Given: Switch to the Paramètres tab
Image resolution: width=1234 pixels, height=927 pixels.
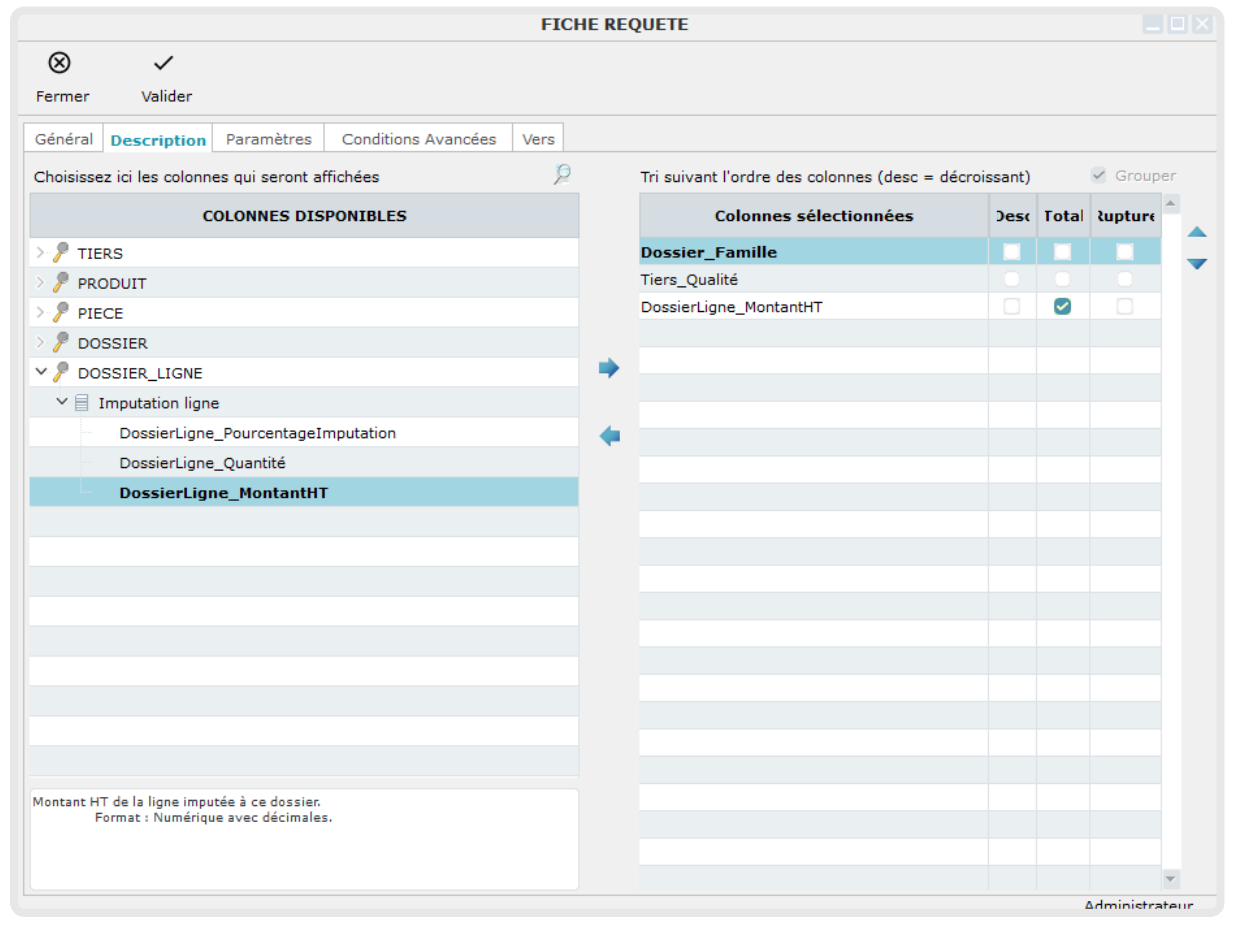Looking at the screenshot, I should point(268,139).
